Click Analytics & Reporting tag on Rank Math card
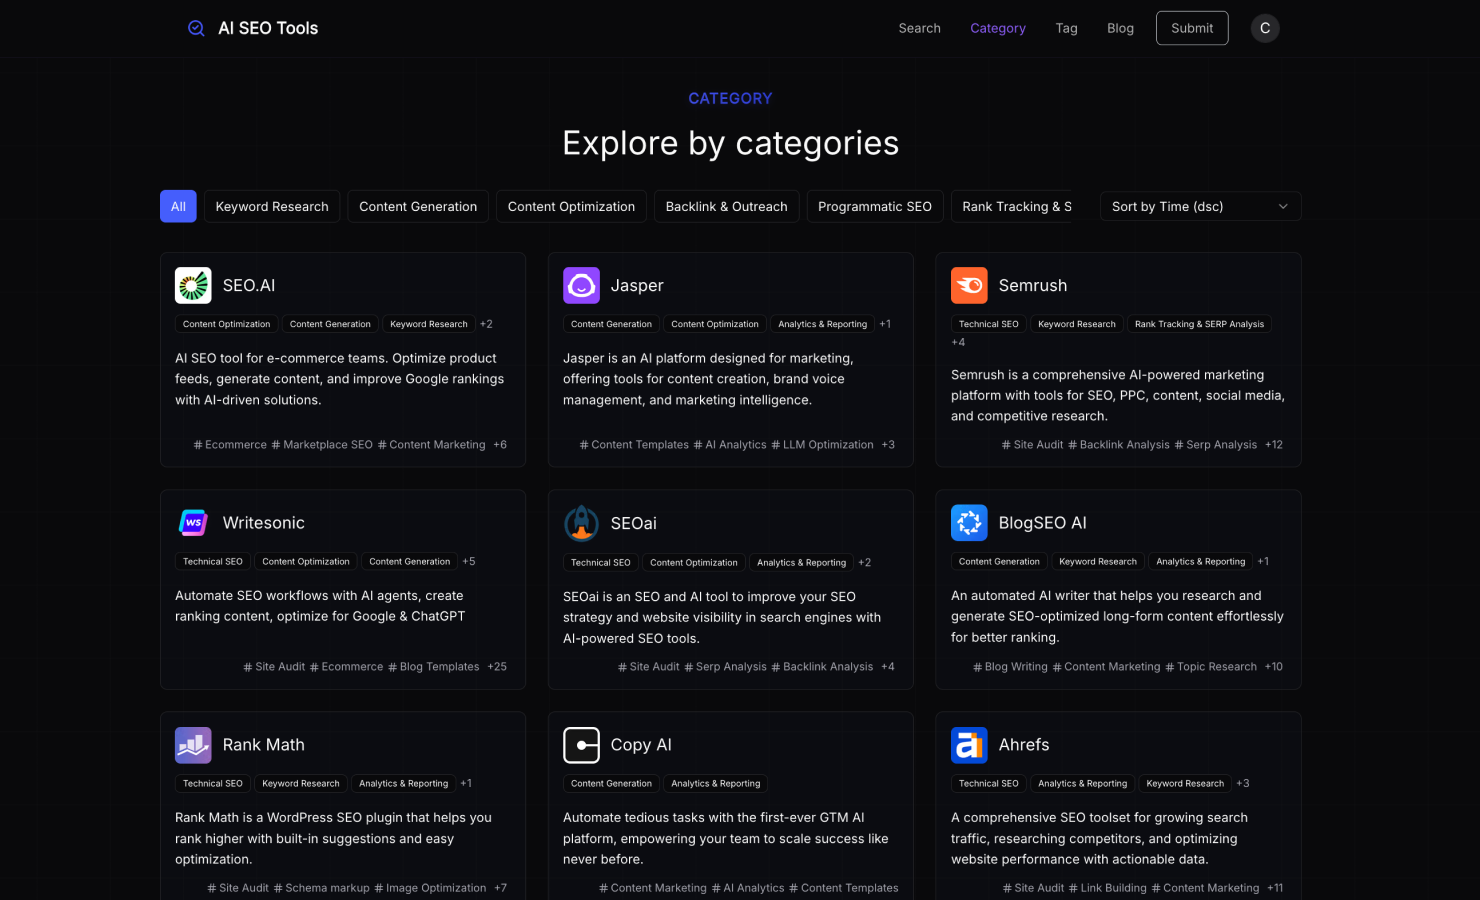 (x=404, y=784)
